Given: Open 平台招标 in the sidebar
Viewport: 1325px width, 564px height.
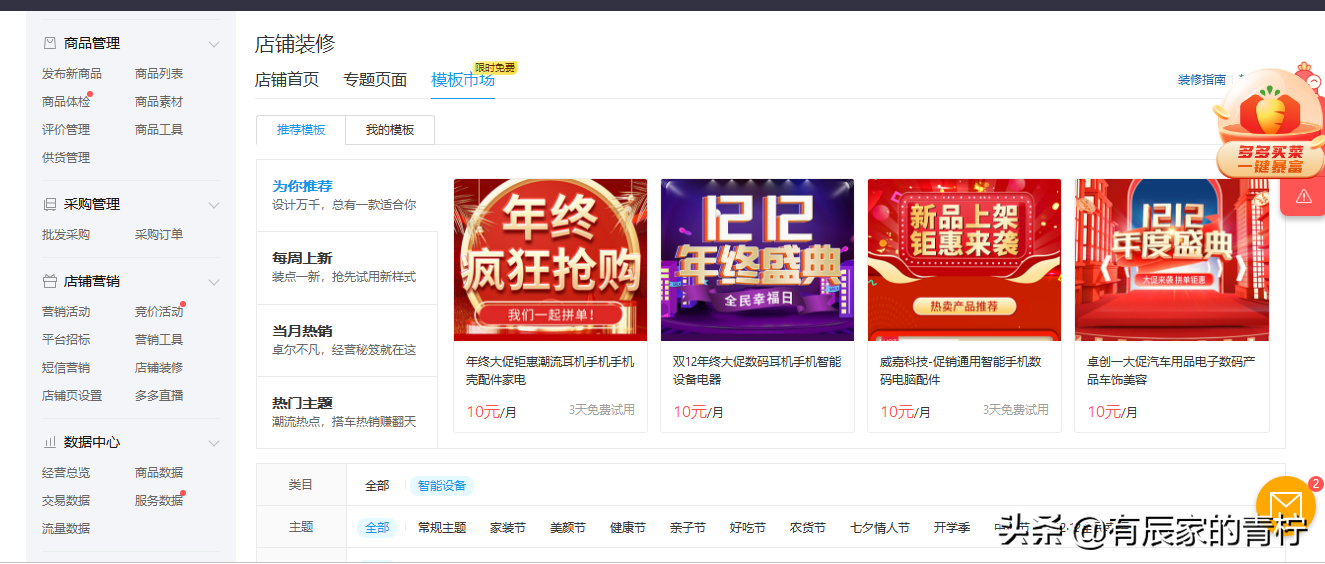Looking at the screenshot, I should tap(66, 340).
